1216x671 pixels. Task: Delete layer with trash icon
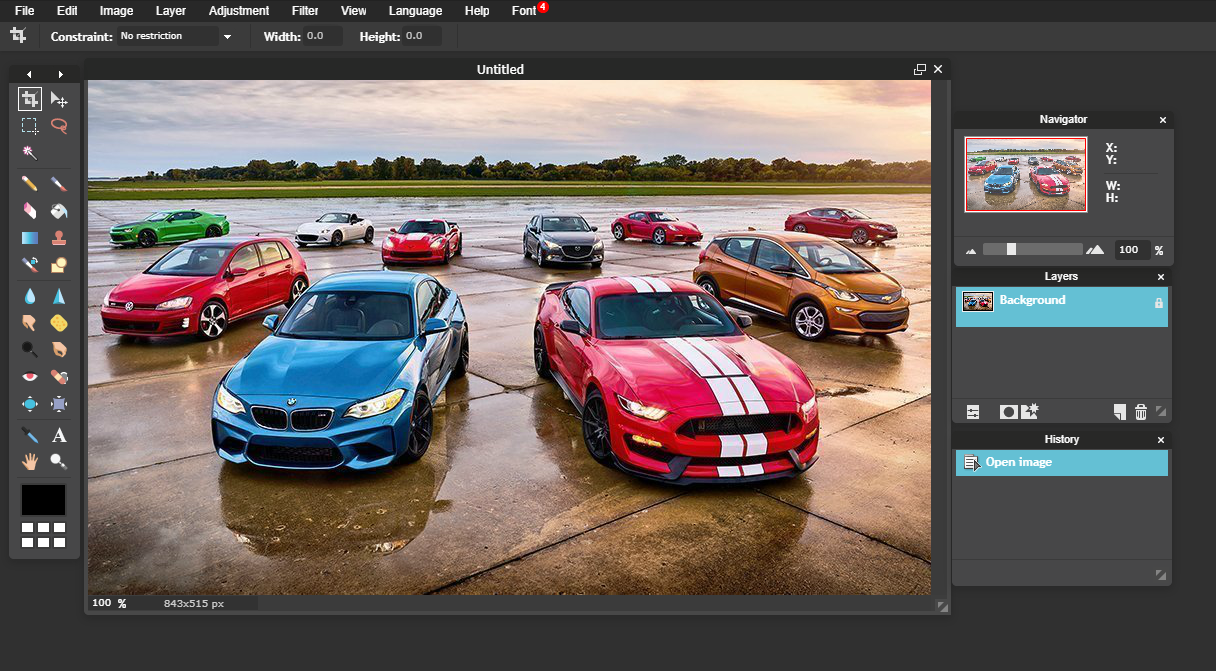pyautogui.click(x=1140, y=412)
